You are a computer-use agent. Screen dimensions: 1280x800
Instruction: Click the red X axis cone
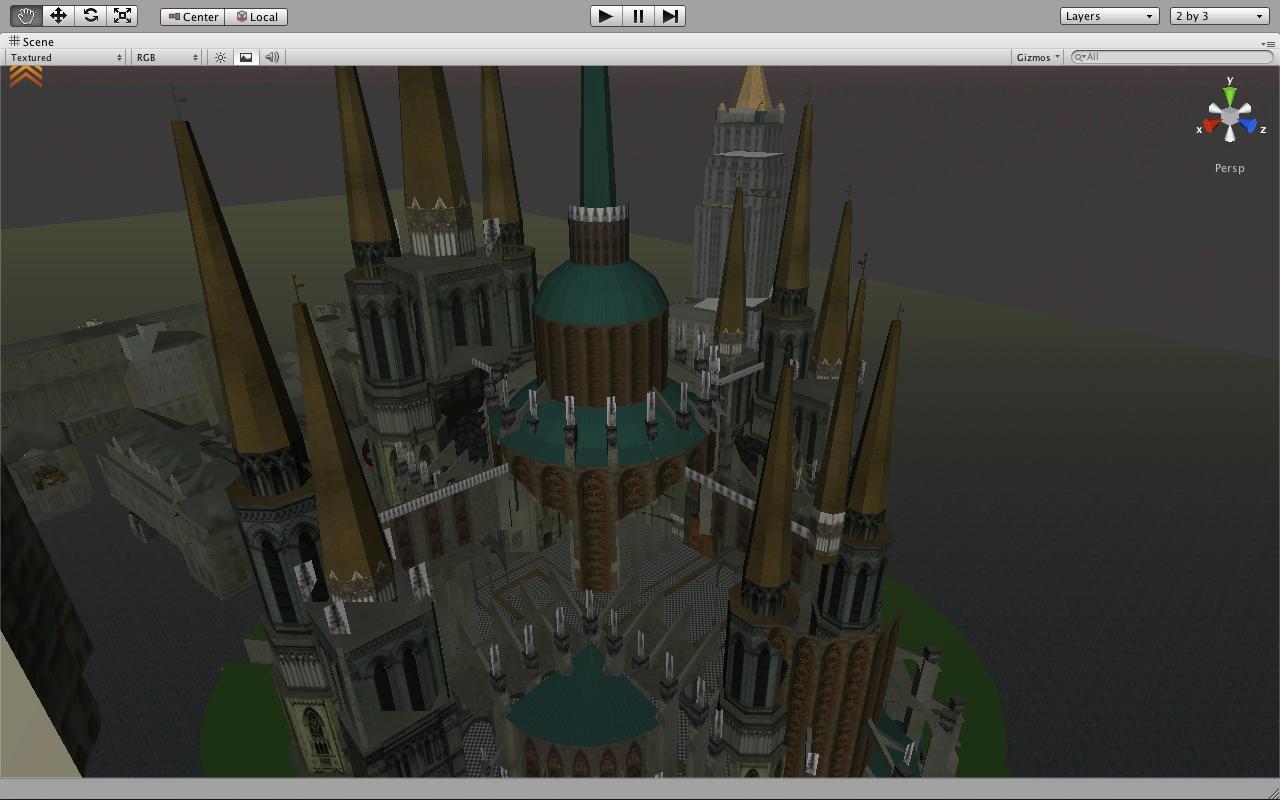[x=1211, y=125]
